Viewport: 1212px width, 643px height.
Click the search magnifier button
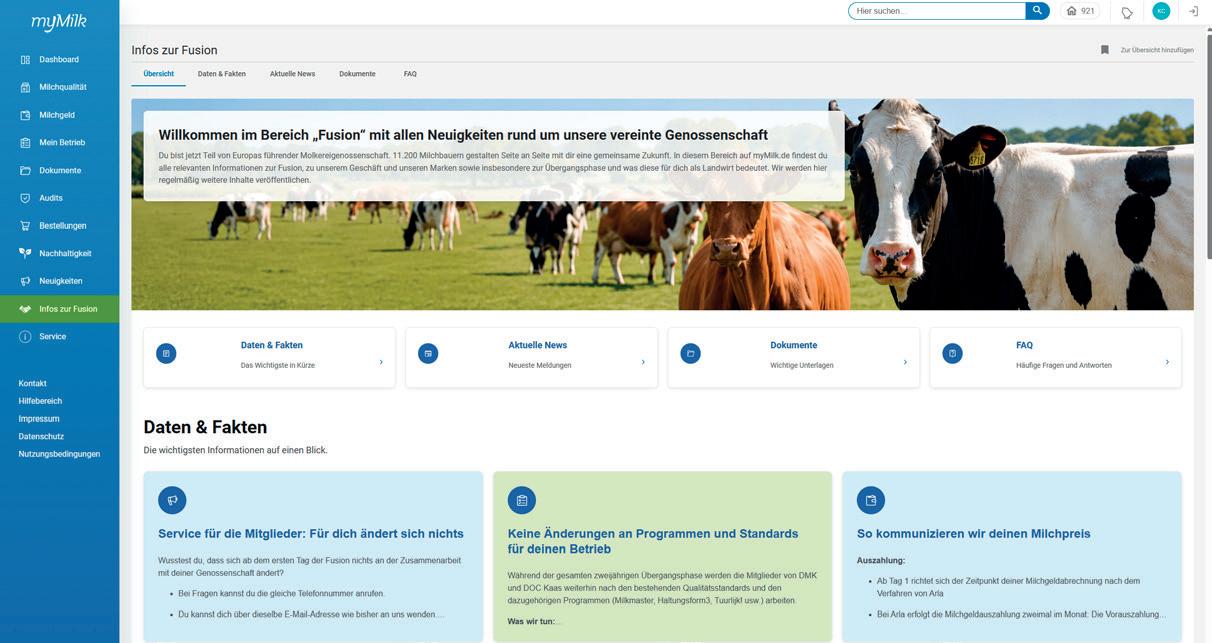(1037, 11)
